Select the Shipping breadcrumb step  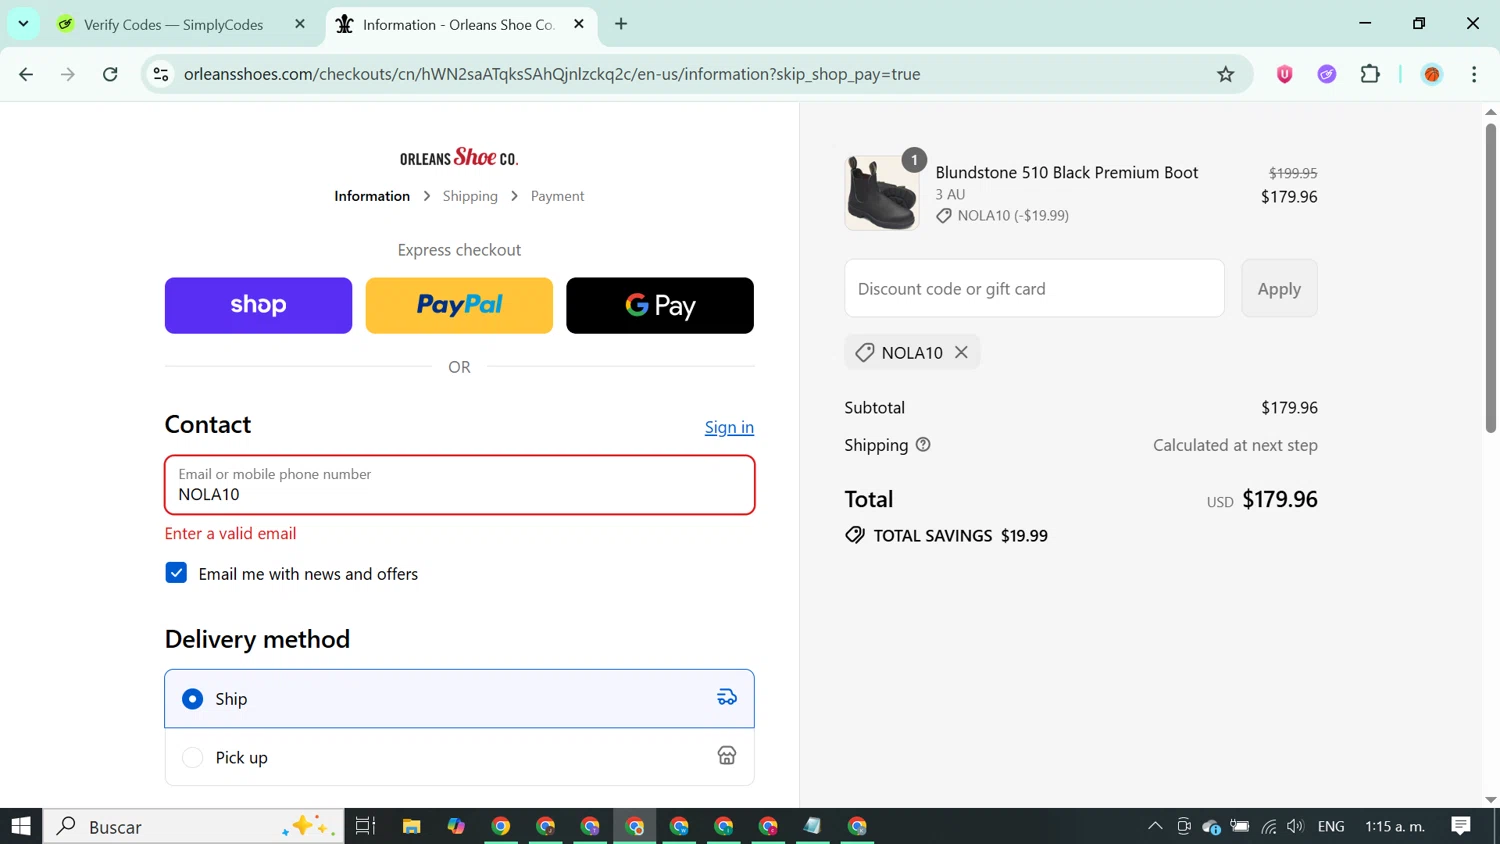tap(470, 196)
